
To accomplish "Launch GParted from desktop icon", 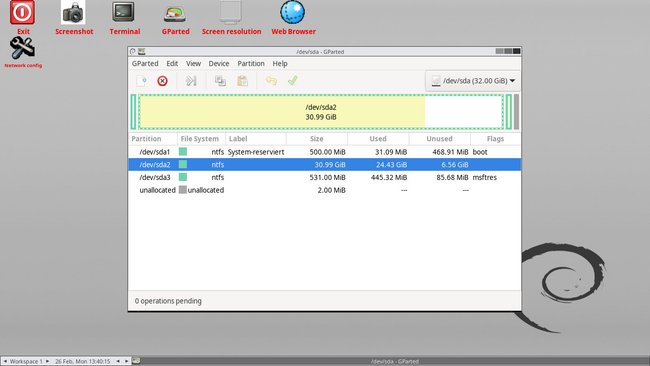I will (x=175, y=14).
